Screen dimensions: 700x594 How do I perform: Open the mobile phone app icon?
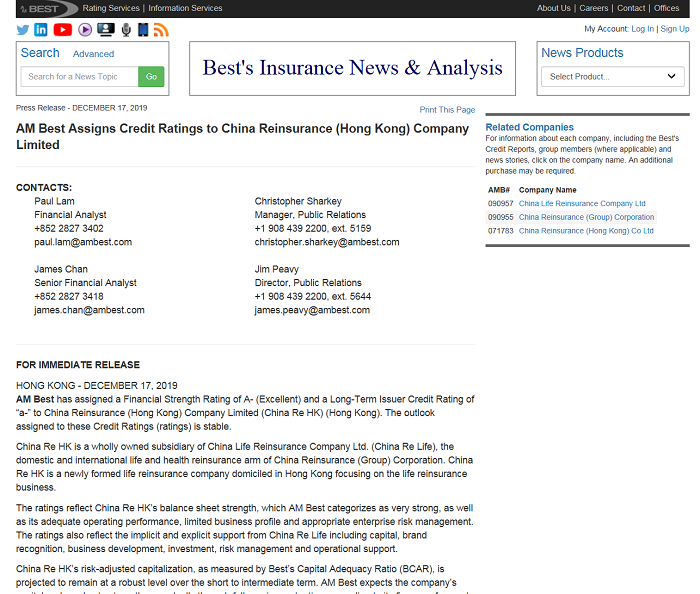pos(142,30)
